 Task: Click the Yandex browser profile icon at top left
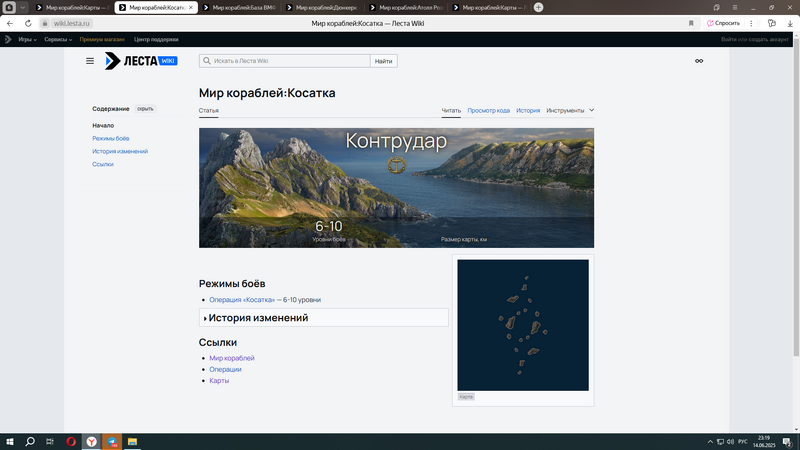9,7
